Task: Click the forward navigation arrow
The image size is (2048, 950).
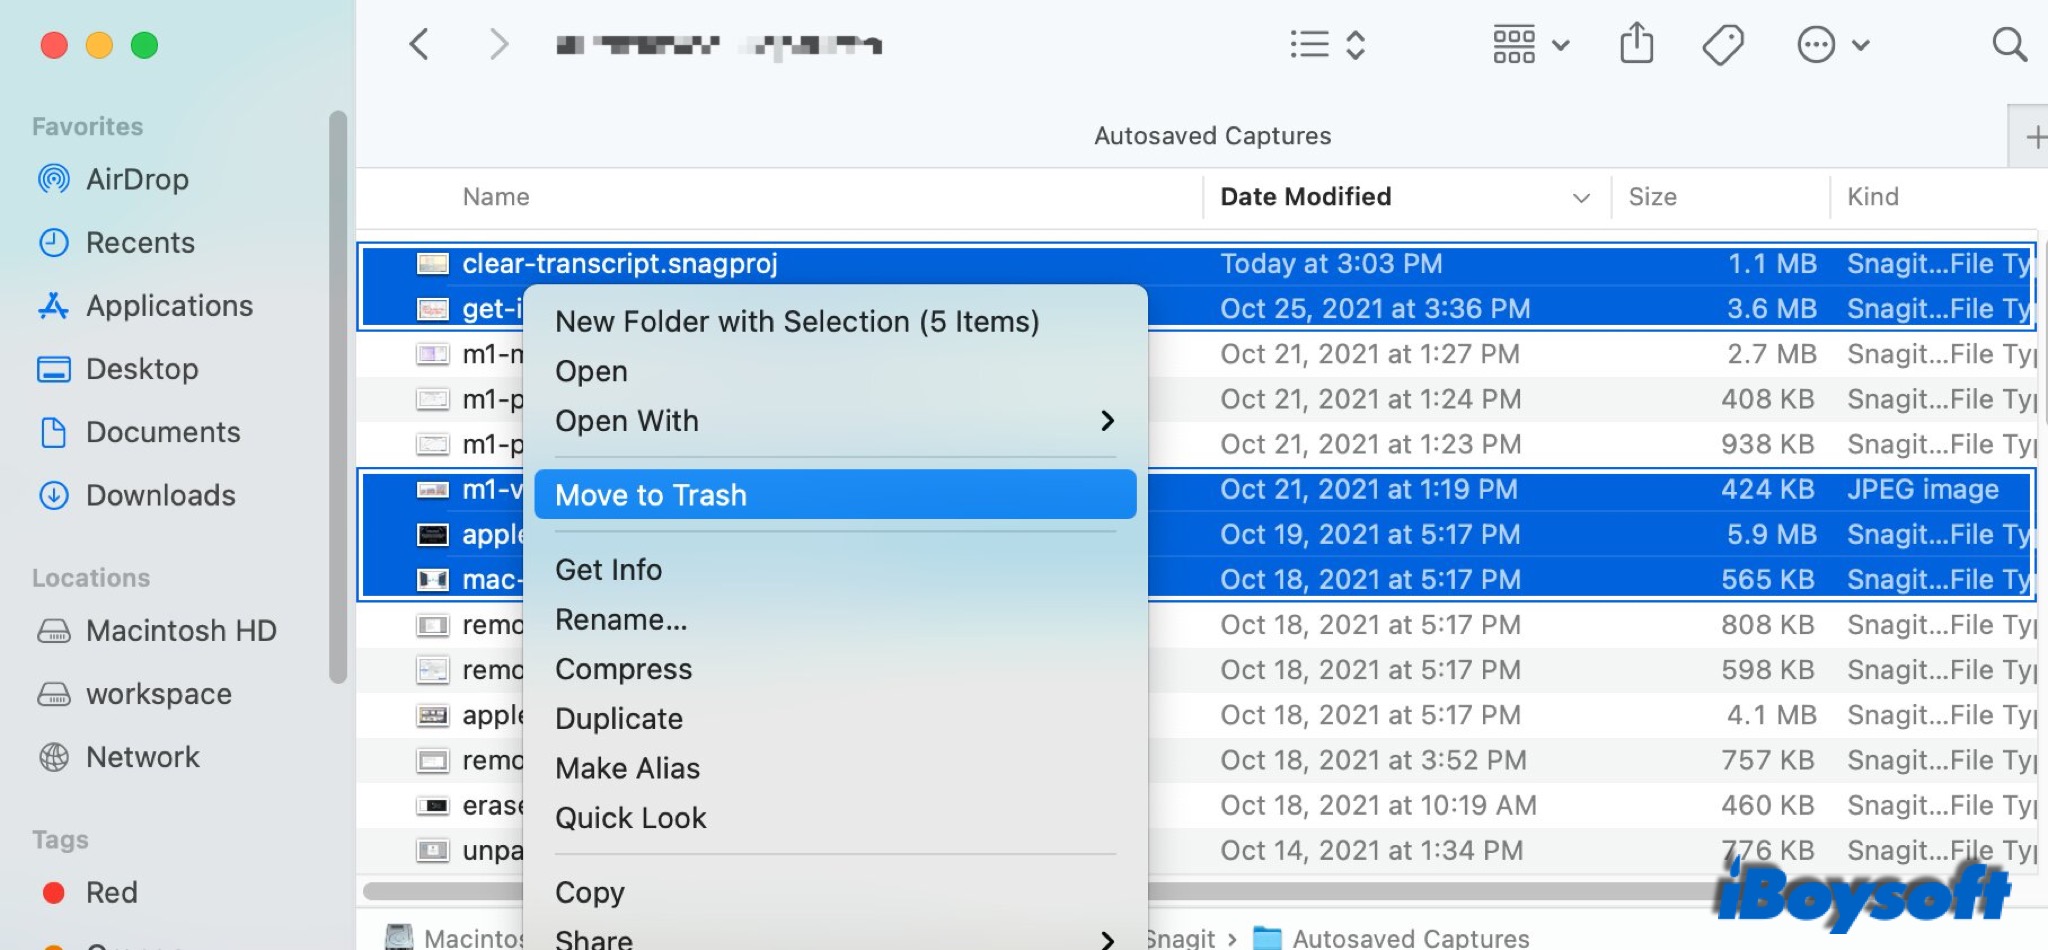Action: click(x=498, y=45)
